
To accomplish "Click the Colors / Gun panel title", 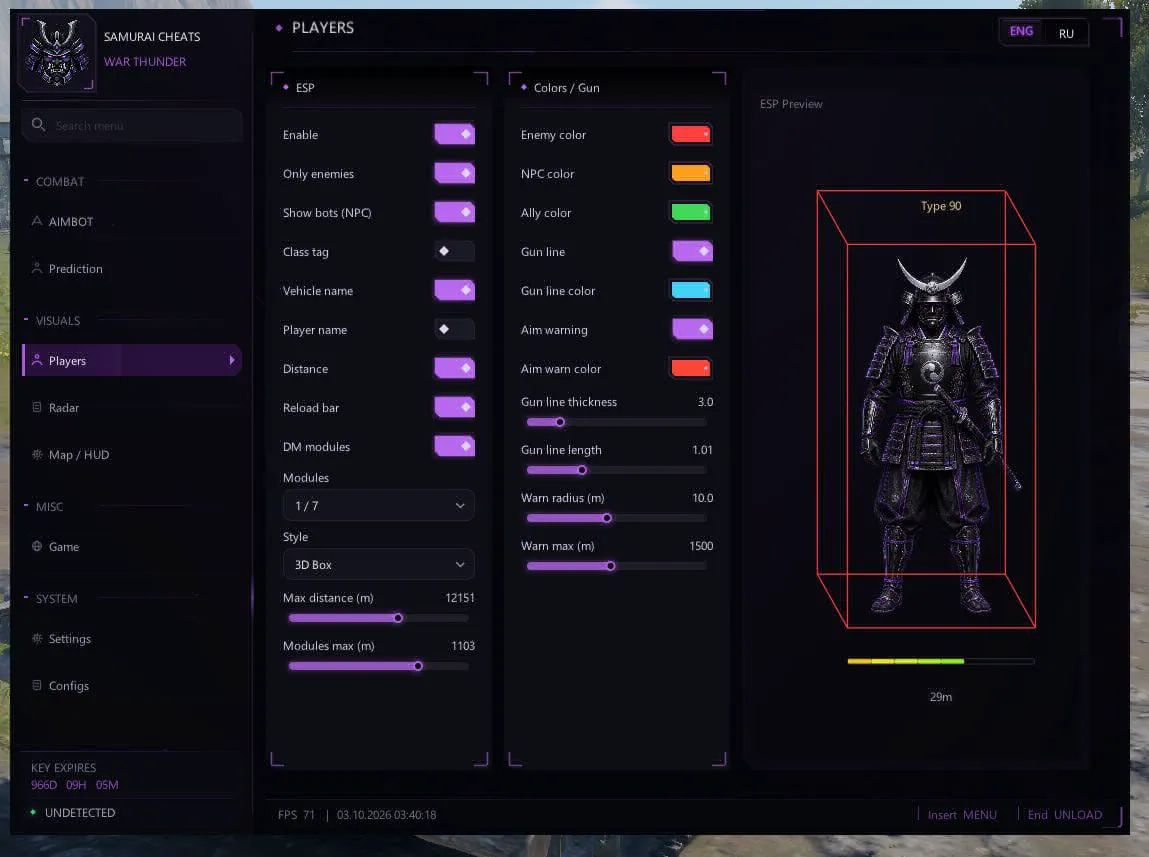I will coord(566,87).
